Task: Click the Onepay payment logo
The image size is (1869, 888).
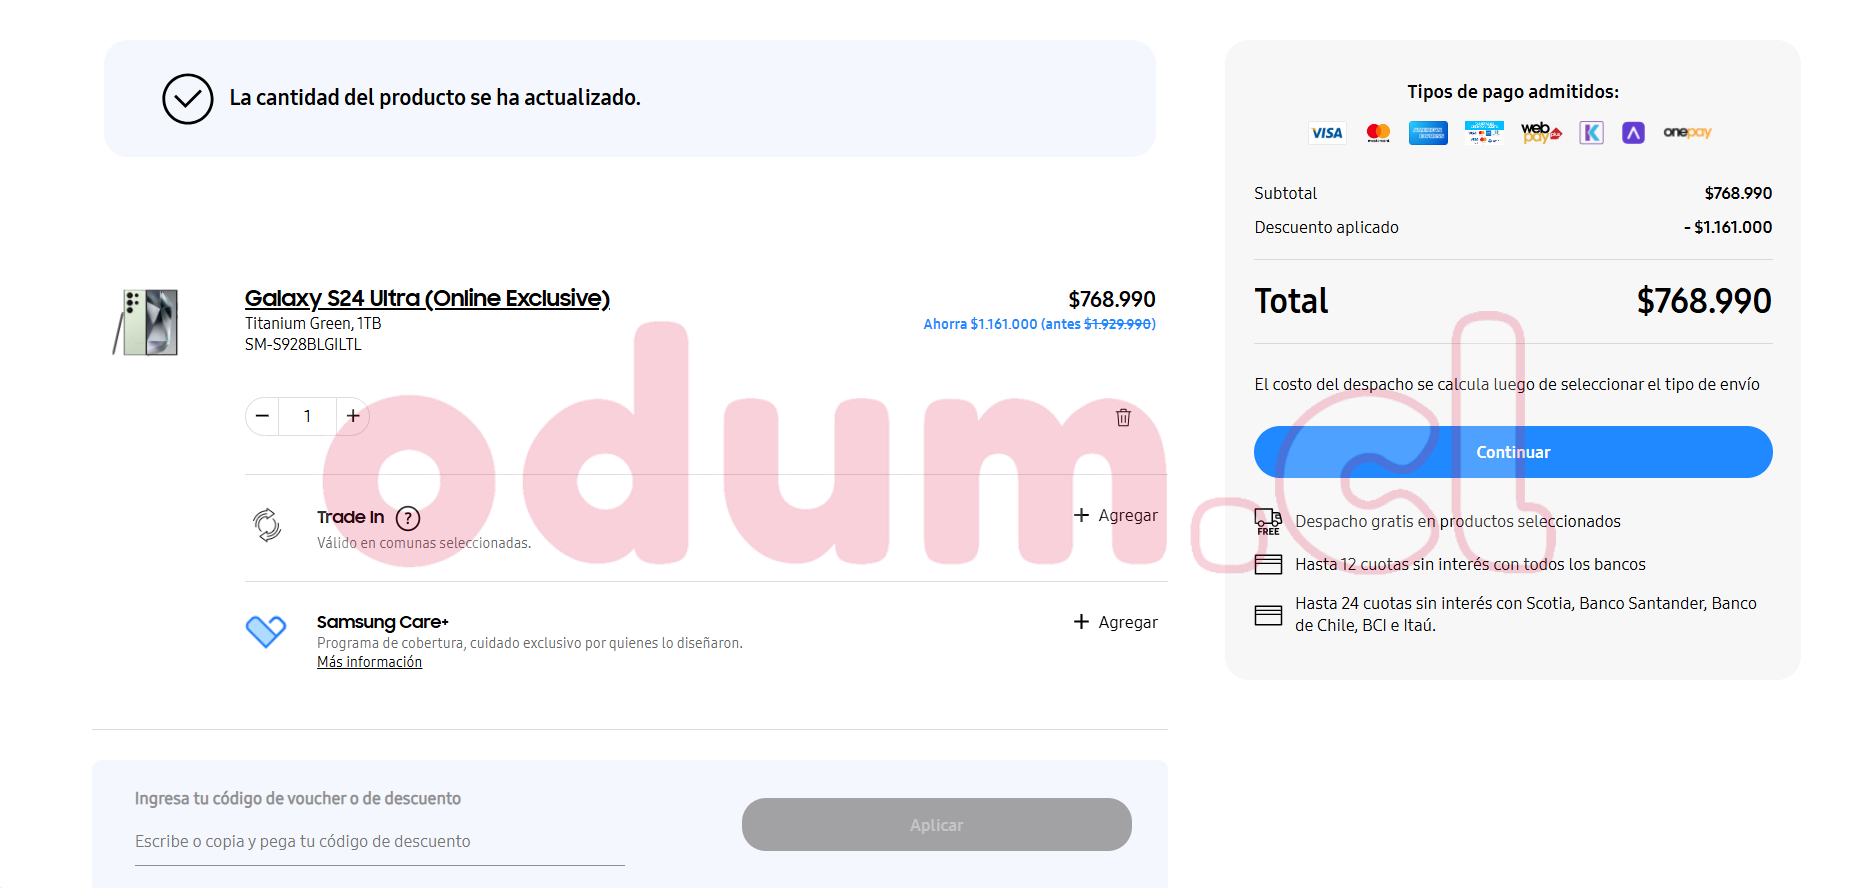Action: [1687, 132]
